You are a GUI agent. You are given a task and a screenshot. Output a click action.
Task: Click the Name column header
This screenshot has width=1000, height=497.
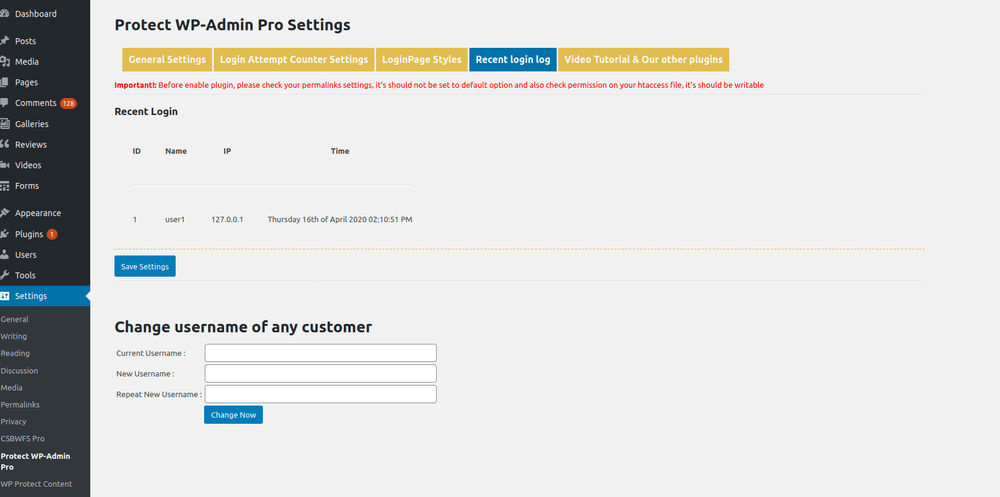point(176,151)
